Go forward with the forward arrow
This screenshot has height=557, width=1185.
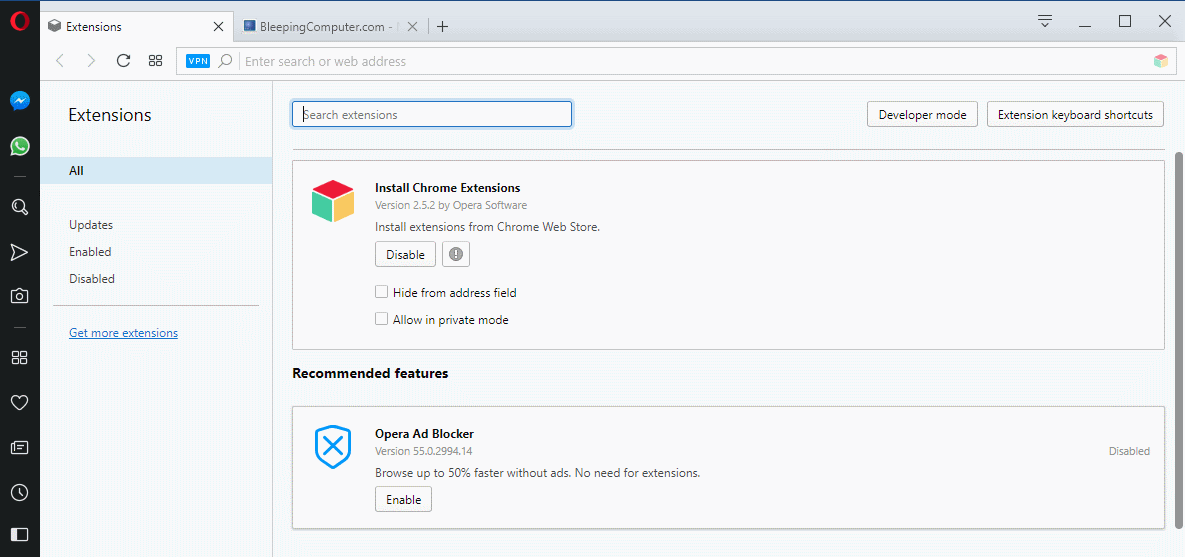pos(91,61)
